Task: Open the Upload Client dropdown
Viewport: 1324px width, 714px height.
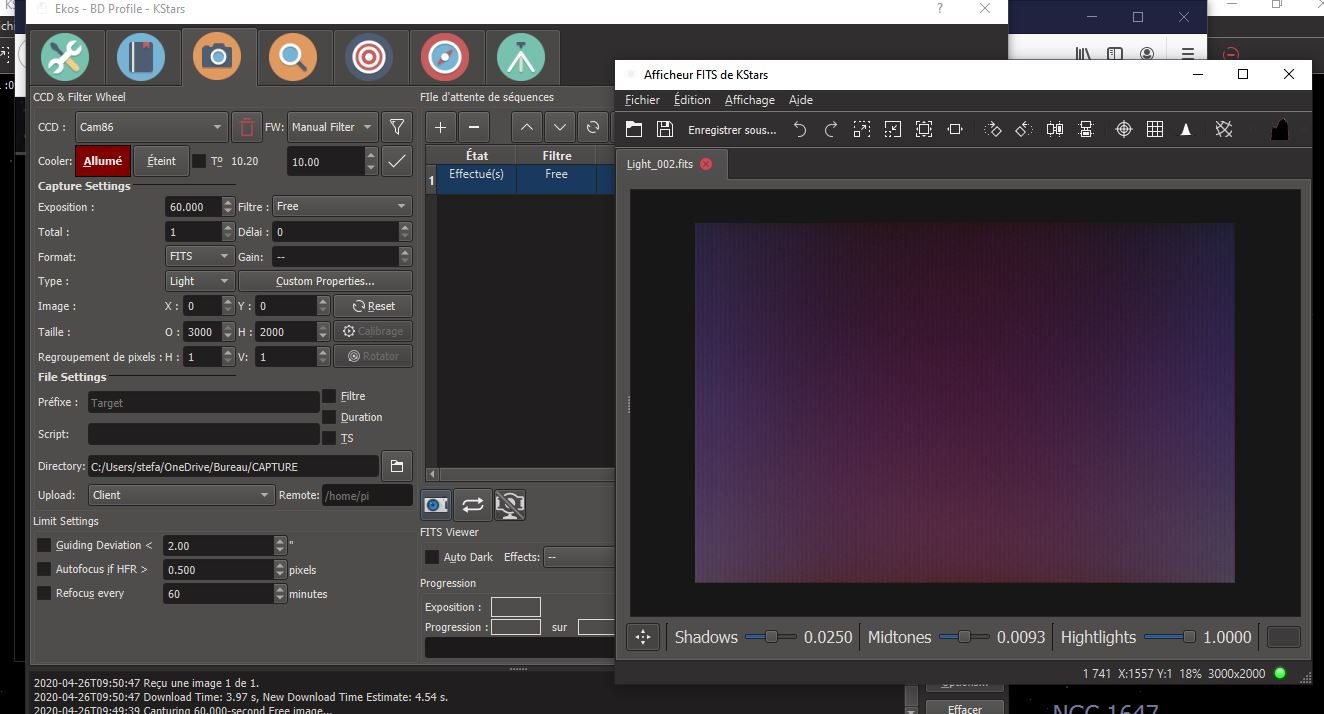Action: coord(180,495)
